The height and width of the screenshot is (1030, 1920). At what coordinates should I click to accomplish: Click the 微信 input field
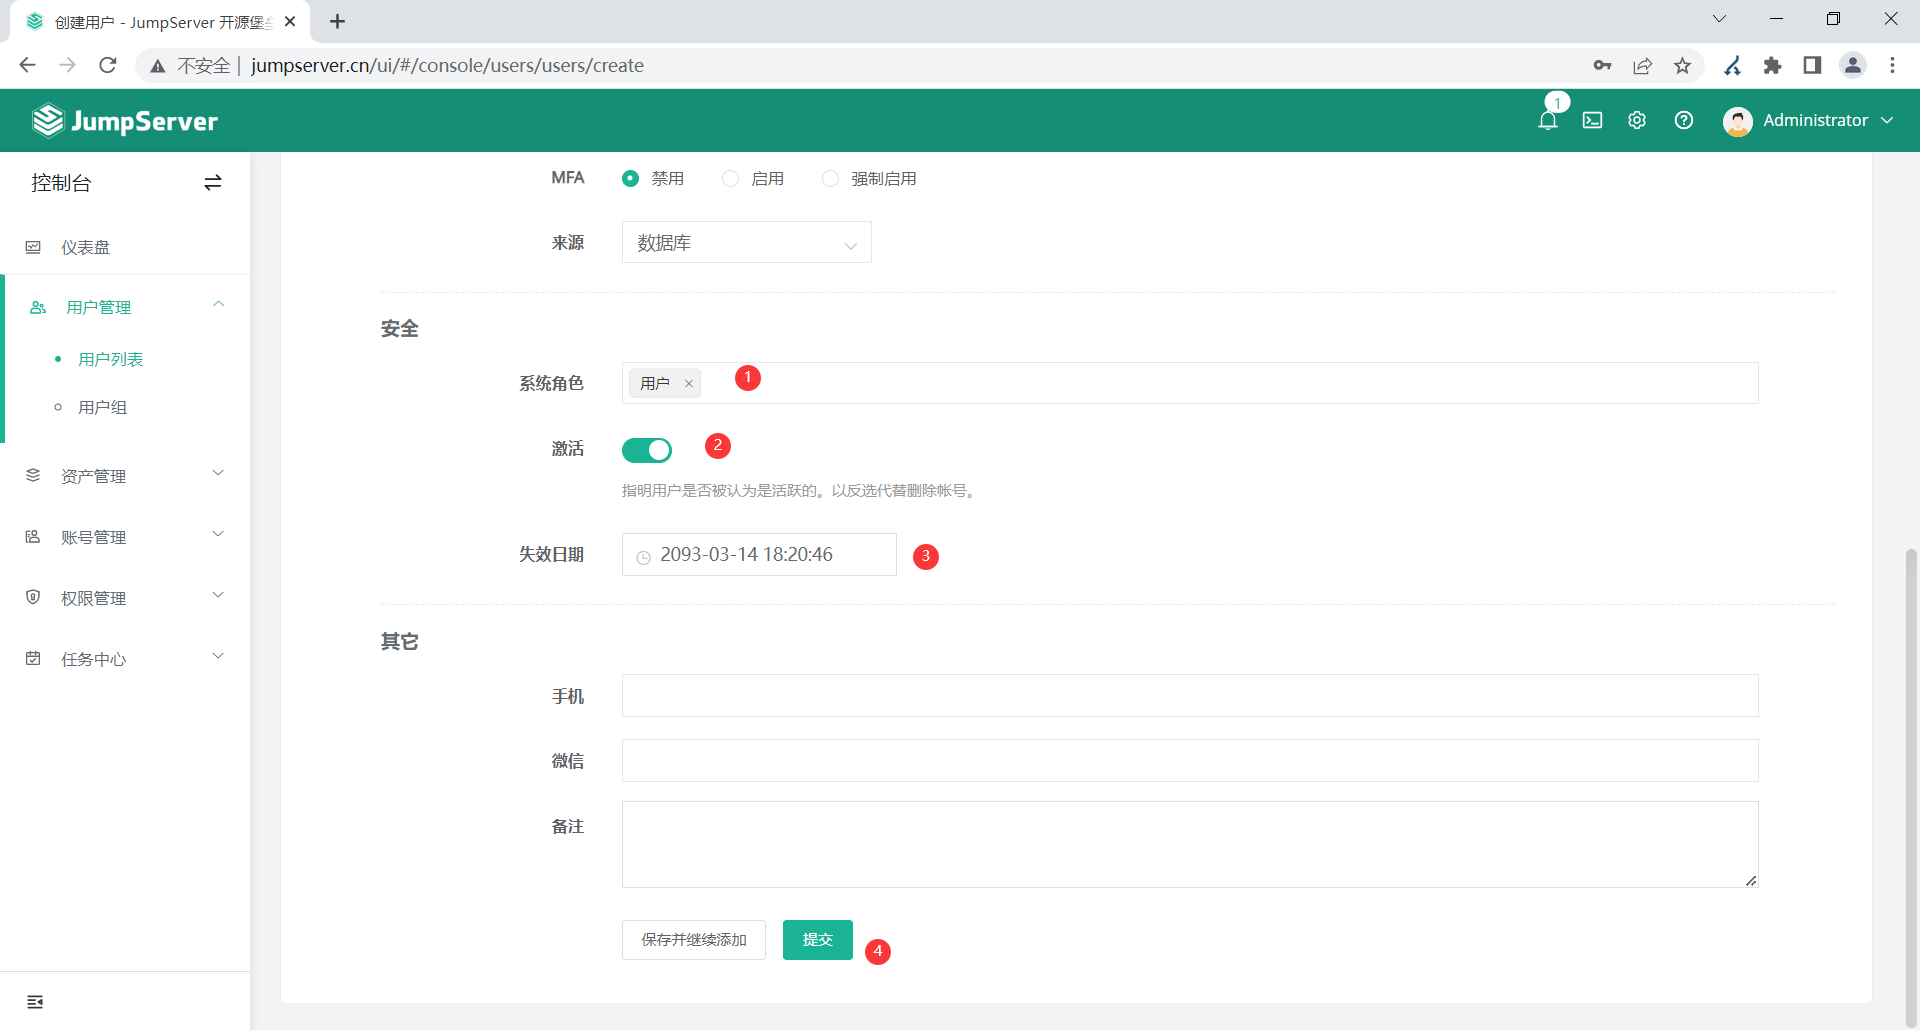[1190, 761]
